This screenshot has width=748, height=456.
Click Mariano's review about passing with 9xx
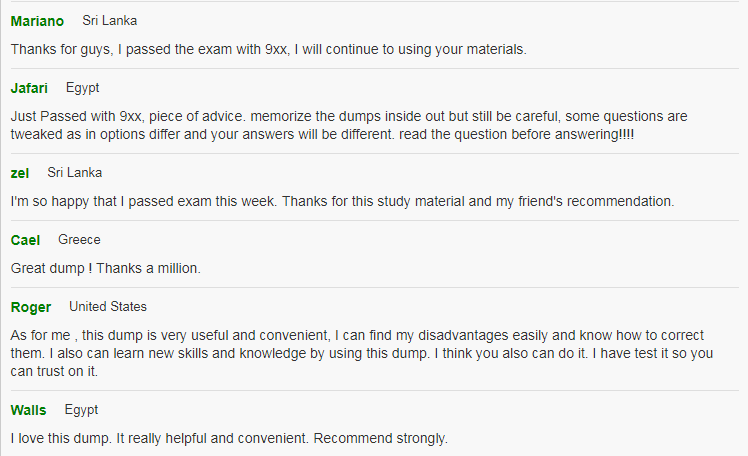[x=269, y=50]
